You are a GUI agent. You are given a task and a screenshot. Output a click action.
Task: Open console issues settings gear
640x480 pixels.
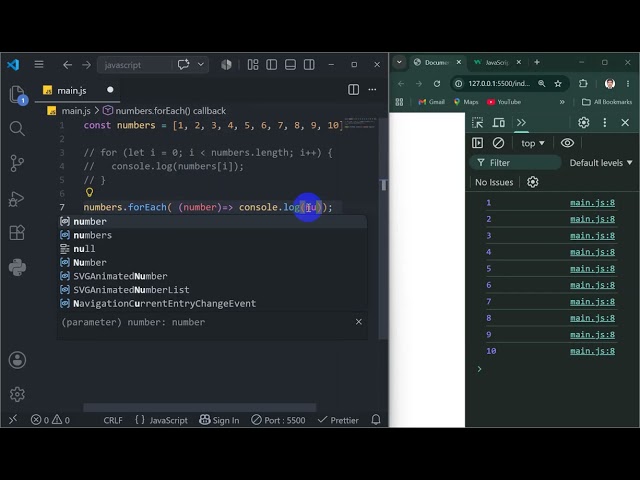(x=533, y=182)
